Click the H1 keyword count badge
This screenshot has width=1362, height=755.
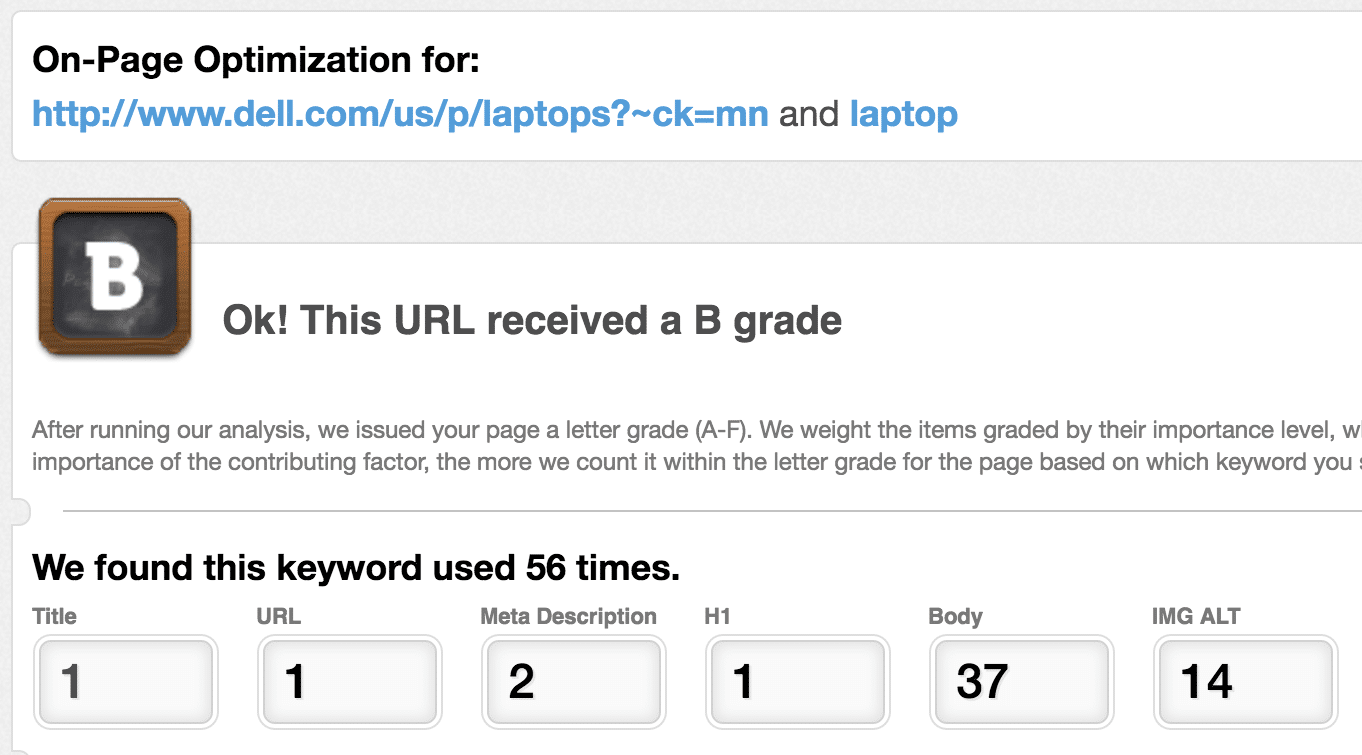(x=796, y=681)
